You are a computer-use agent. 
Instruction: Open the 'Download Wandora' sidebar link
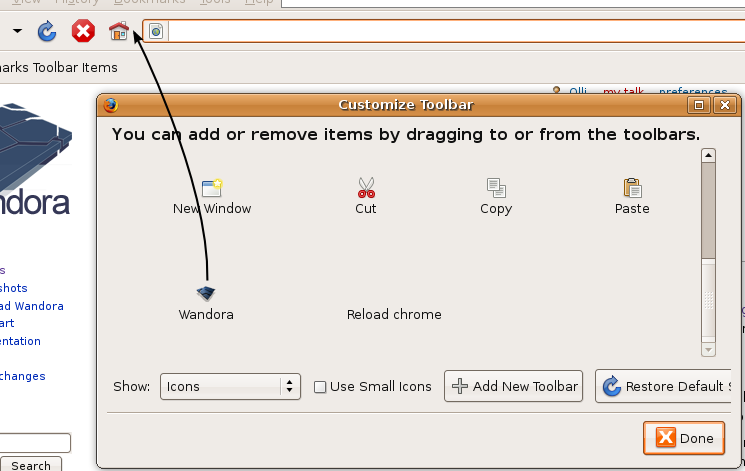tap(31, 306)
